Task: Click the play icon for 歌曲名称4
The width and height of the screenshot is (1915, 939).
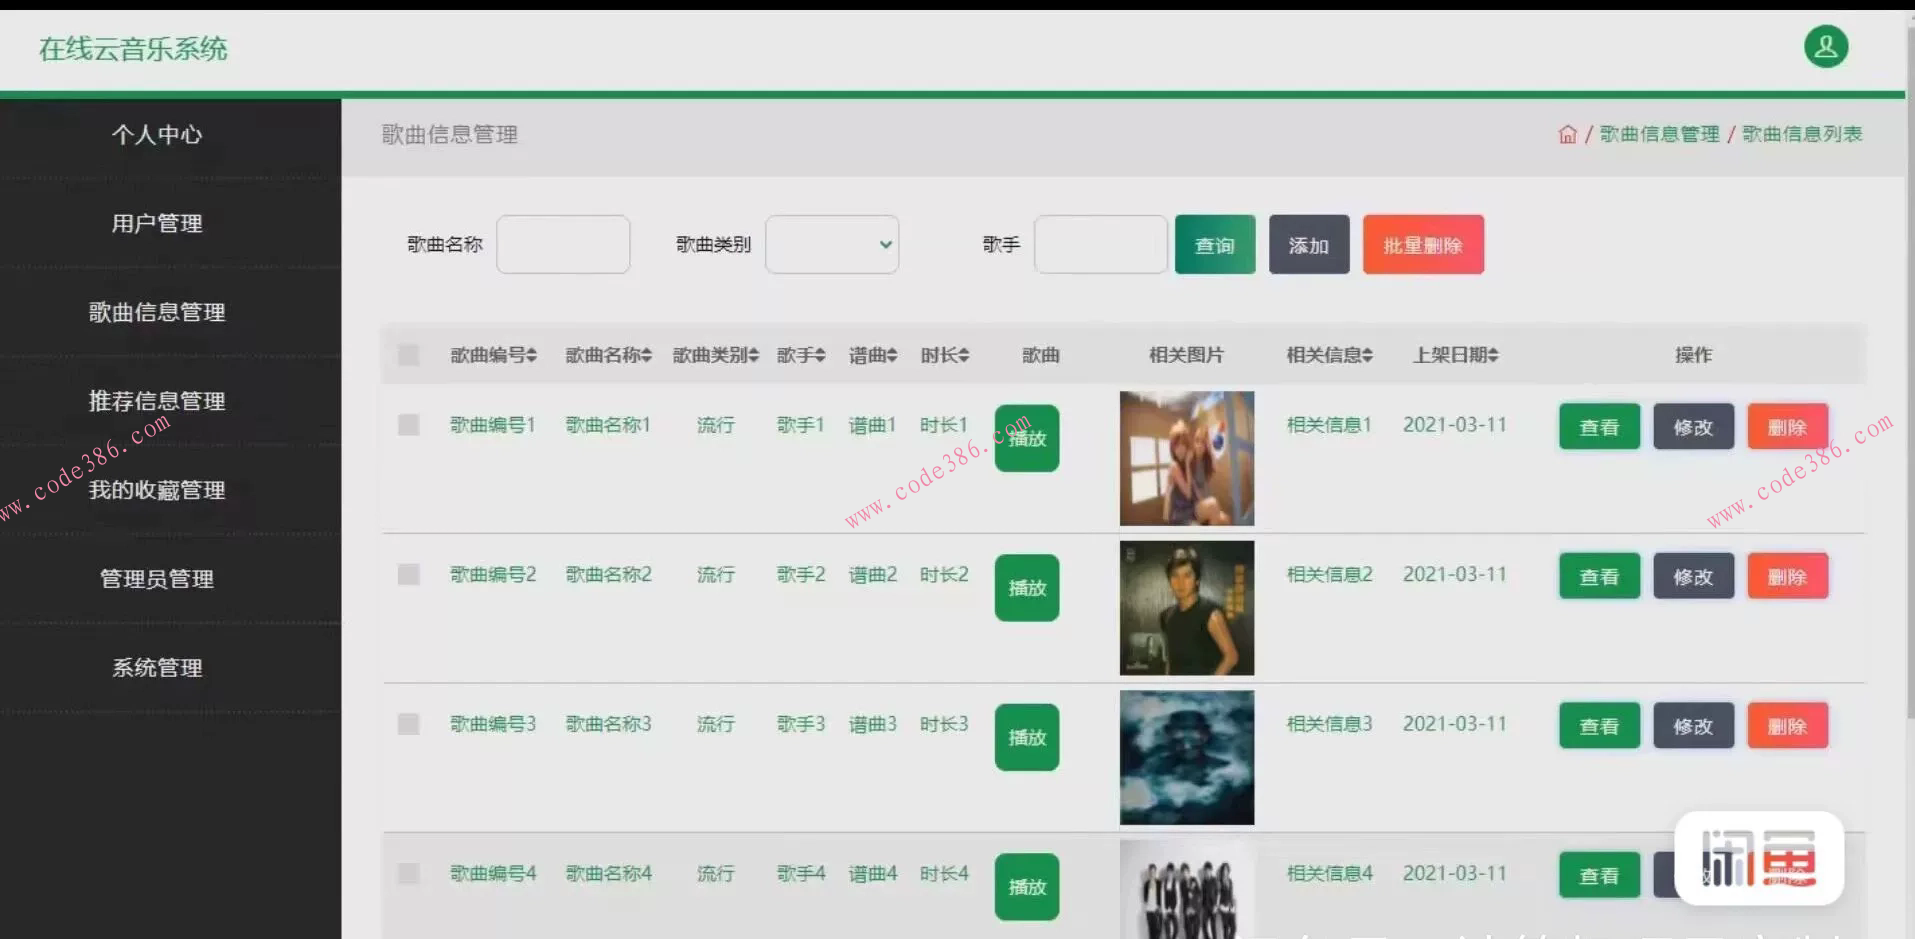Action: 1026,886
